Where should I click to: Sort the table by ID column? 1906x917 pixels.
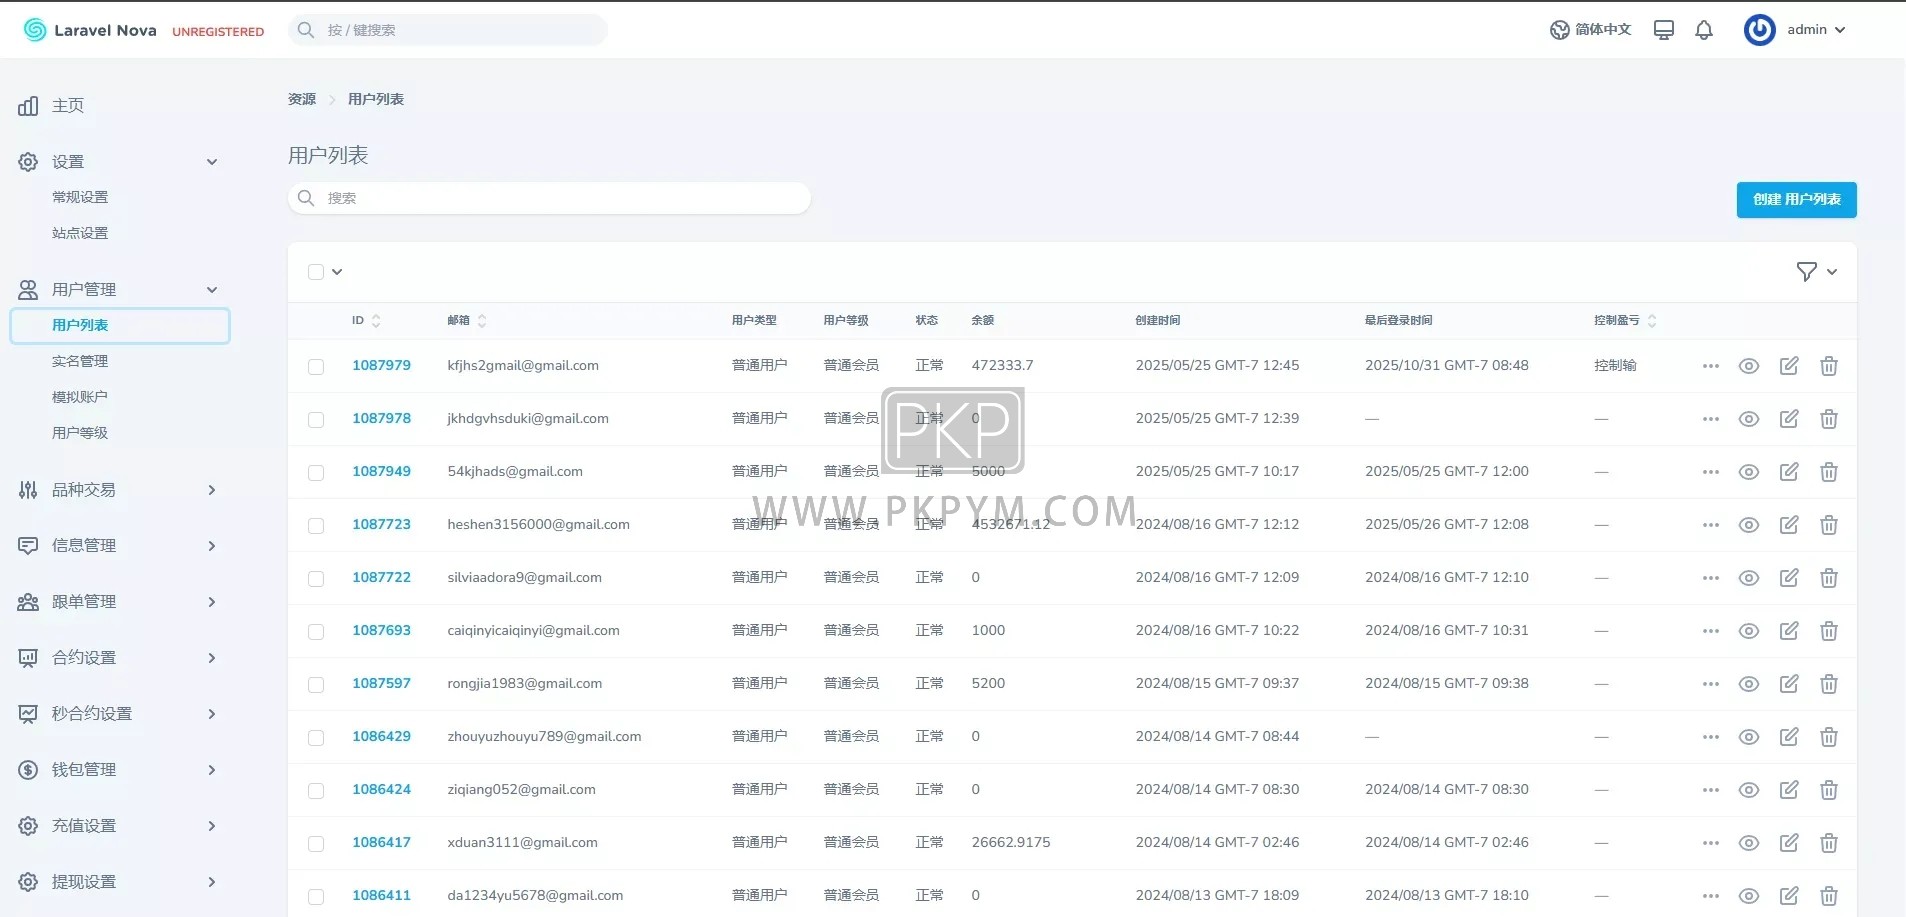366,321
